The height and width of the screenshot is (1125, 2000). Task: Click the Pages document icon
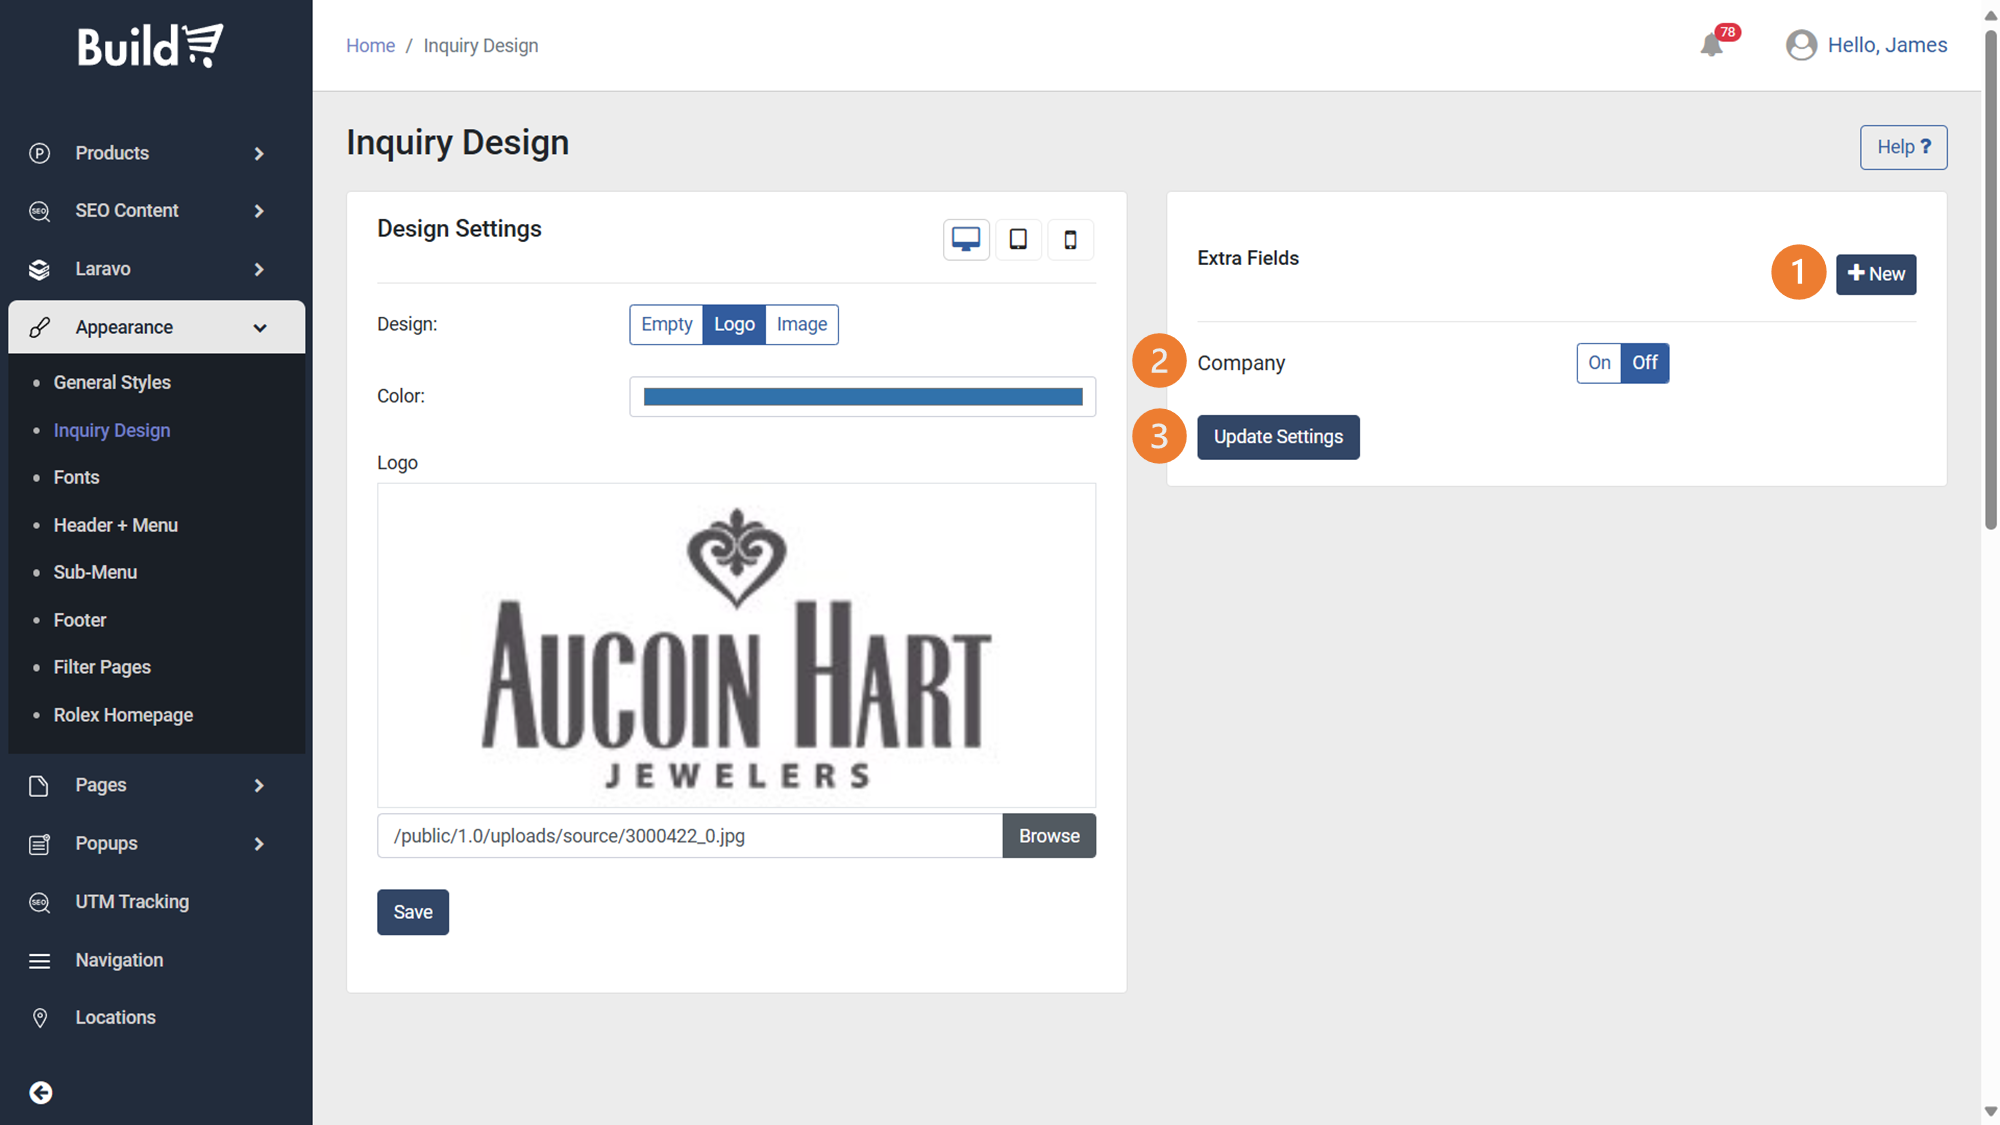point(40,786)
